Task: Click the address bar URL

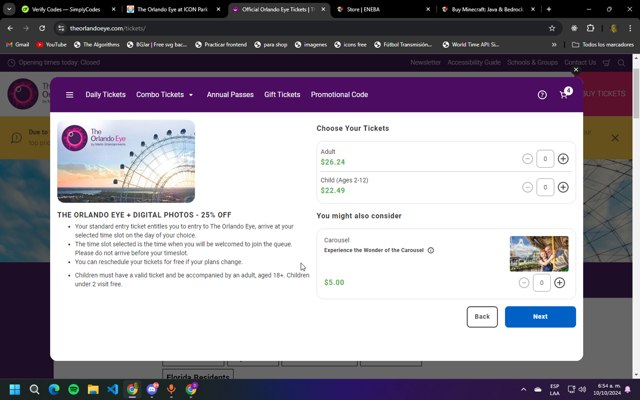Action: coord(107,29)
